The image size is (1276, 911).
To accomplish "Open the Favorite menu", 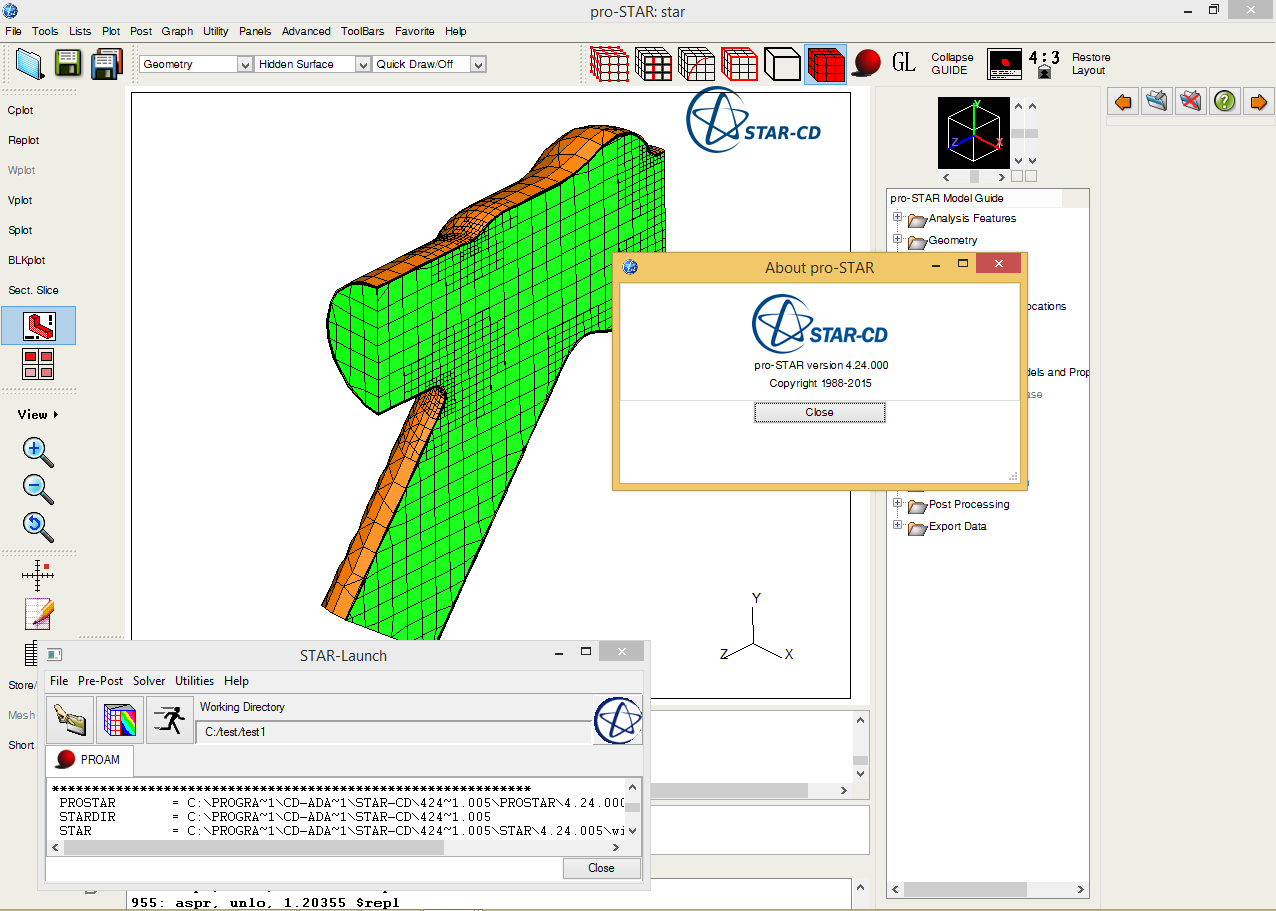I will pos(414,31).
